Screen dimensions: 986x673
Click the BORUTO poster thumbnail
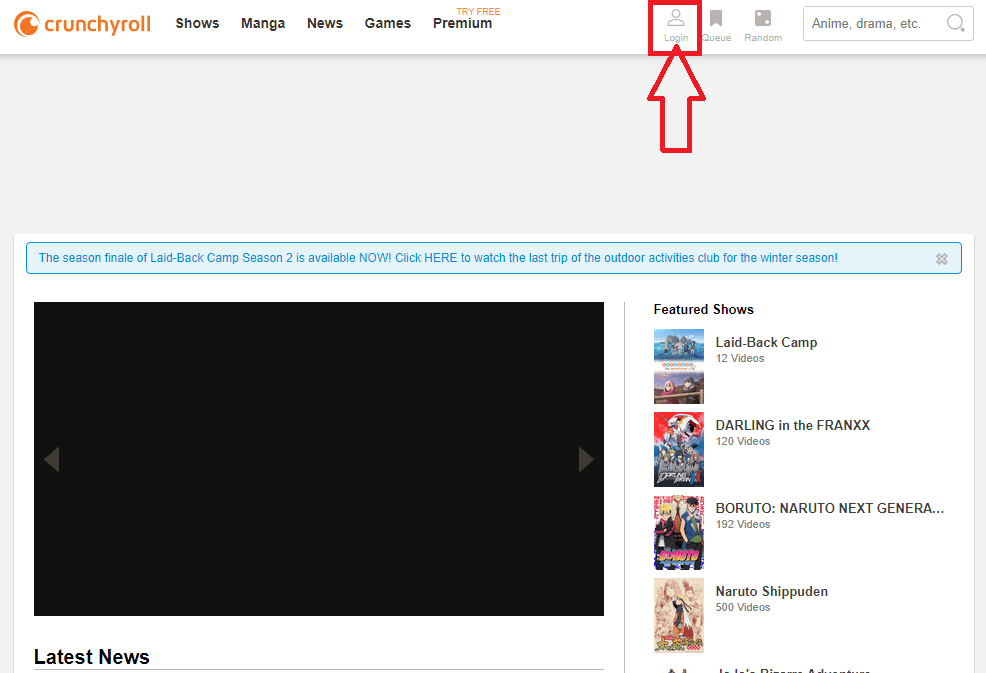[x=679, y=532]
